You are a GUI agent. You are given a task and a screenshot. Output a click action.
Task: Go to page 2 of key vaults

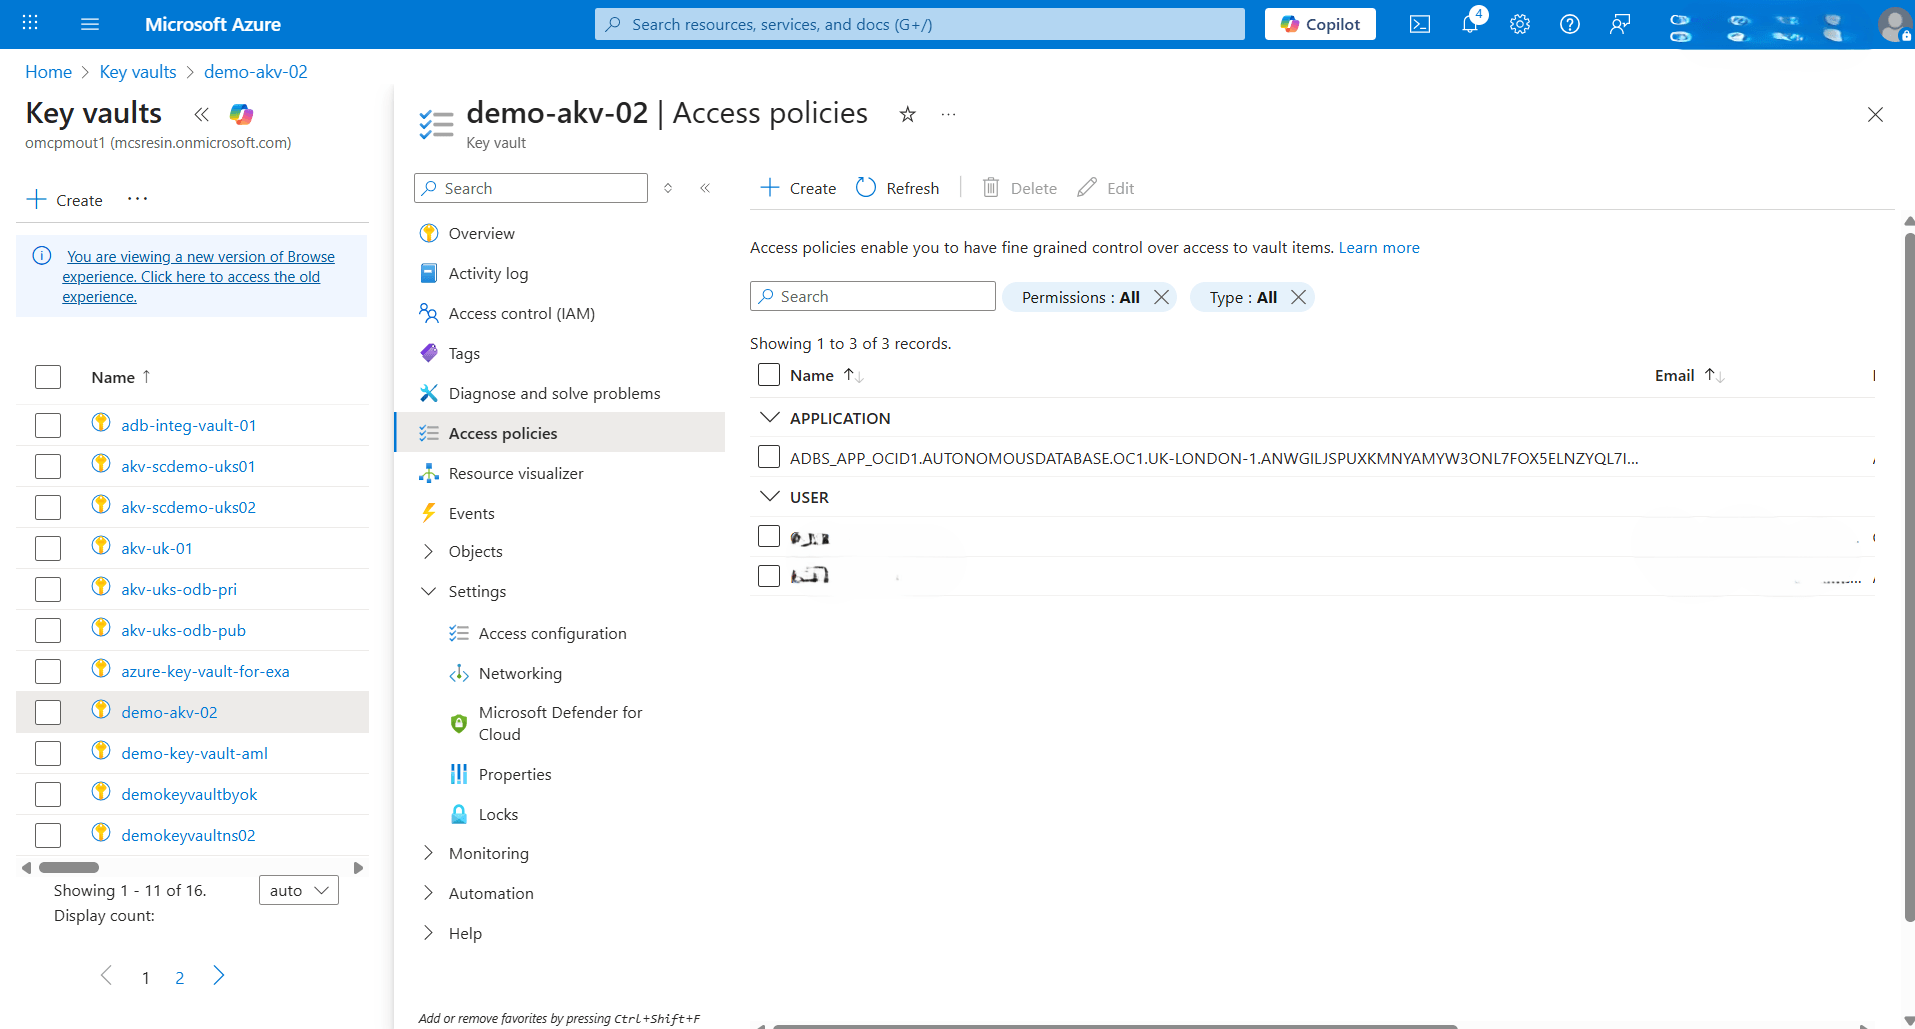pos(180,977)
